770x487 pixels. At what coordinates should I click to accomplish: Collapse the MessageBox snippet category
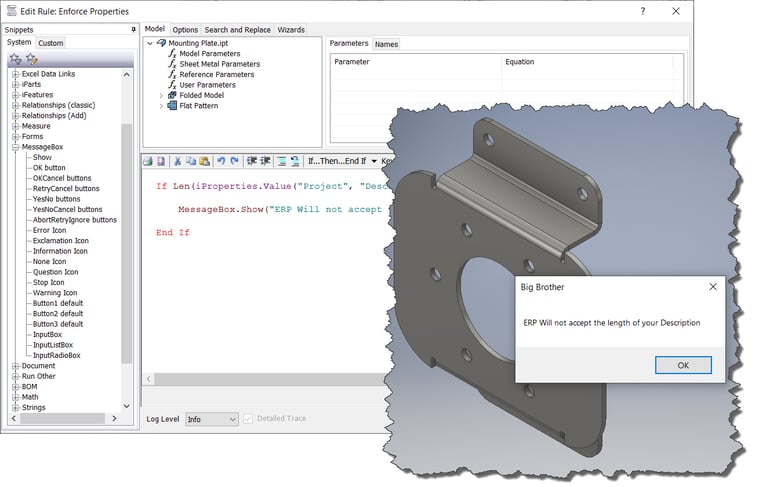(x=15, y=147)
